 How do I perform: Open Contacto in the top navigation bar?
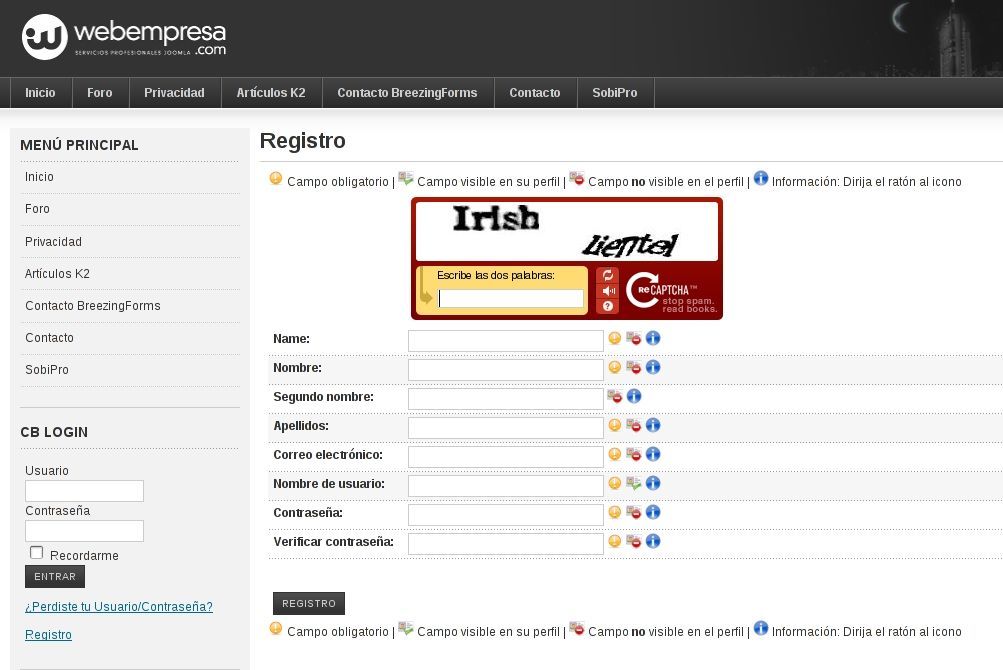[x=535, y=93]
